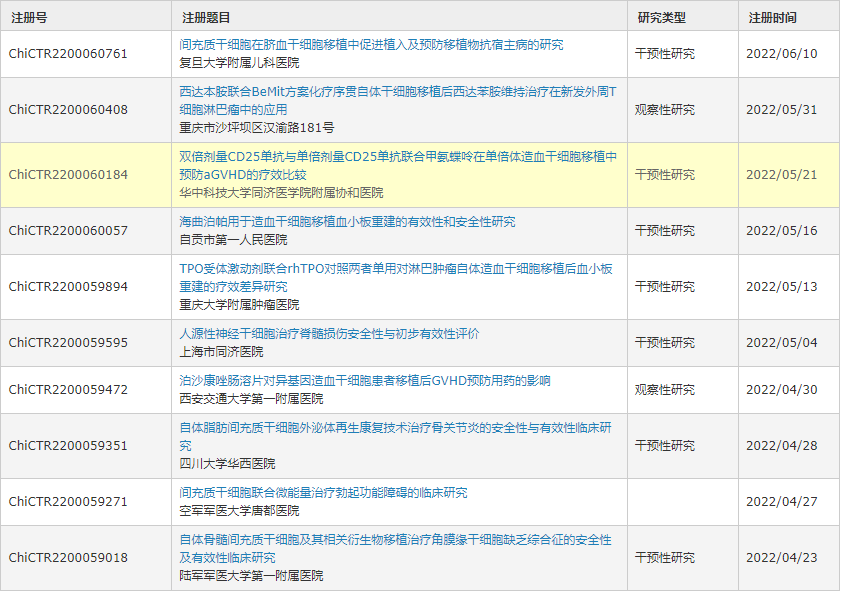Open the 复旦大学附属儿科医院 cord blood transplant study link
841x592 pixels.
(371, 45)
